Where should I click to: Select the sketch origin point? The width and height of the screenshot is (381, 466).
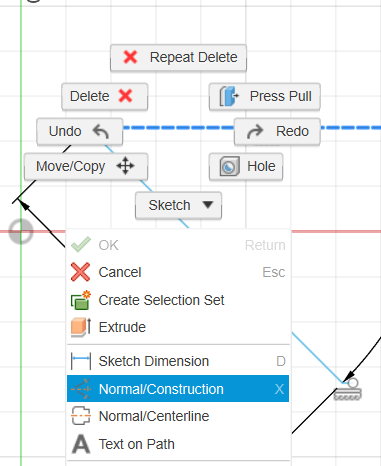[21, 231]
